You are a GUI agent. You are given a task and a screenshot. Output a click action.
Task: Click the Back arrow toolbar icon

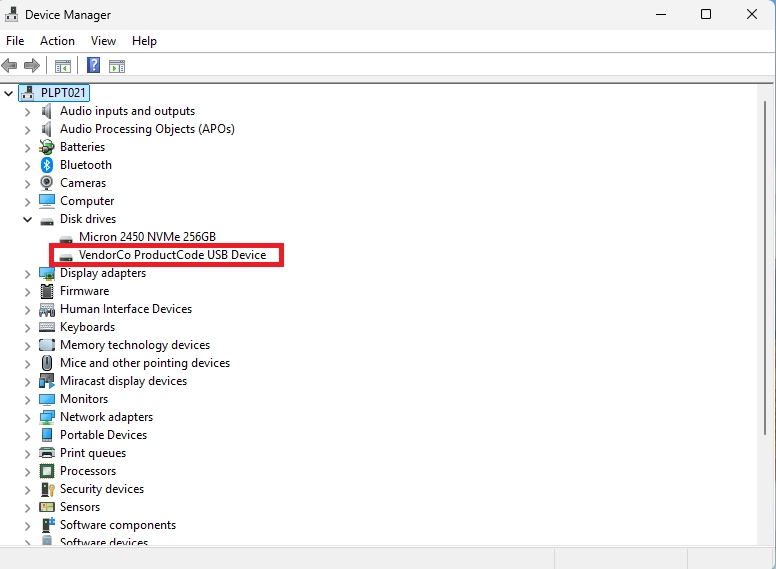[9, 65]
